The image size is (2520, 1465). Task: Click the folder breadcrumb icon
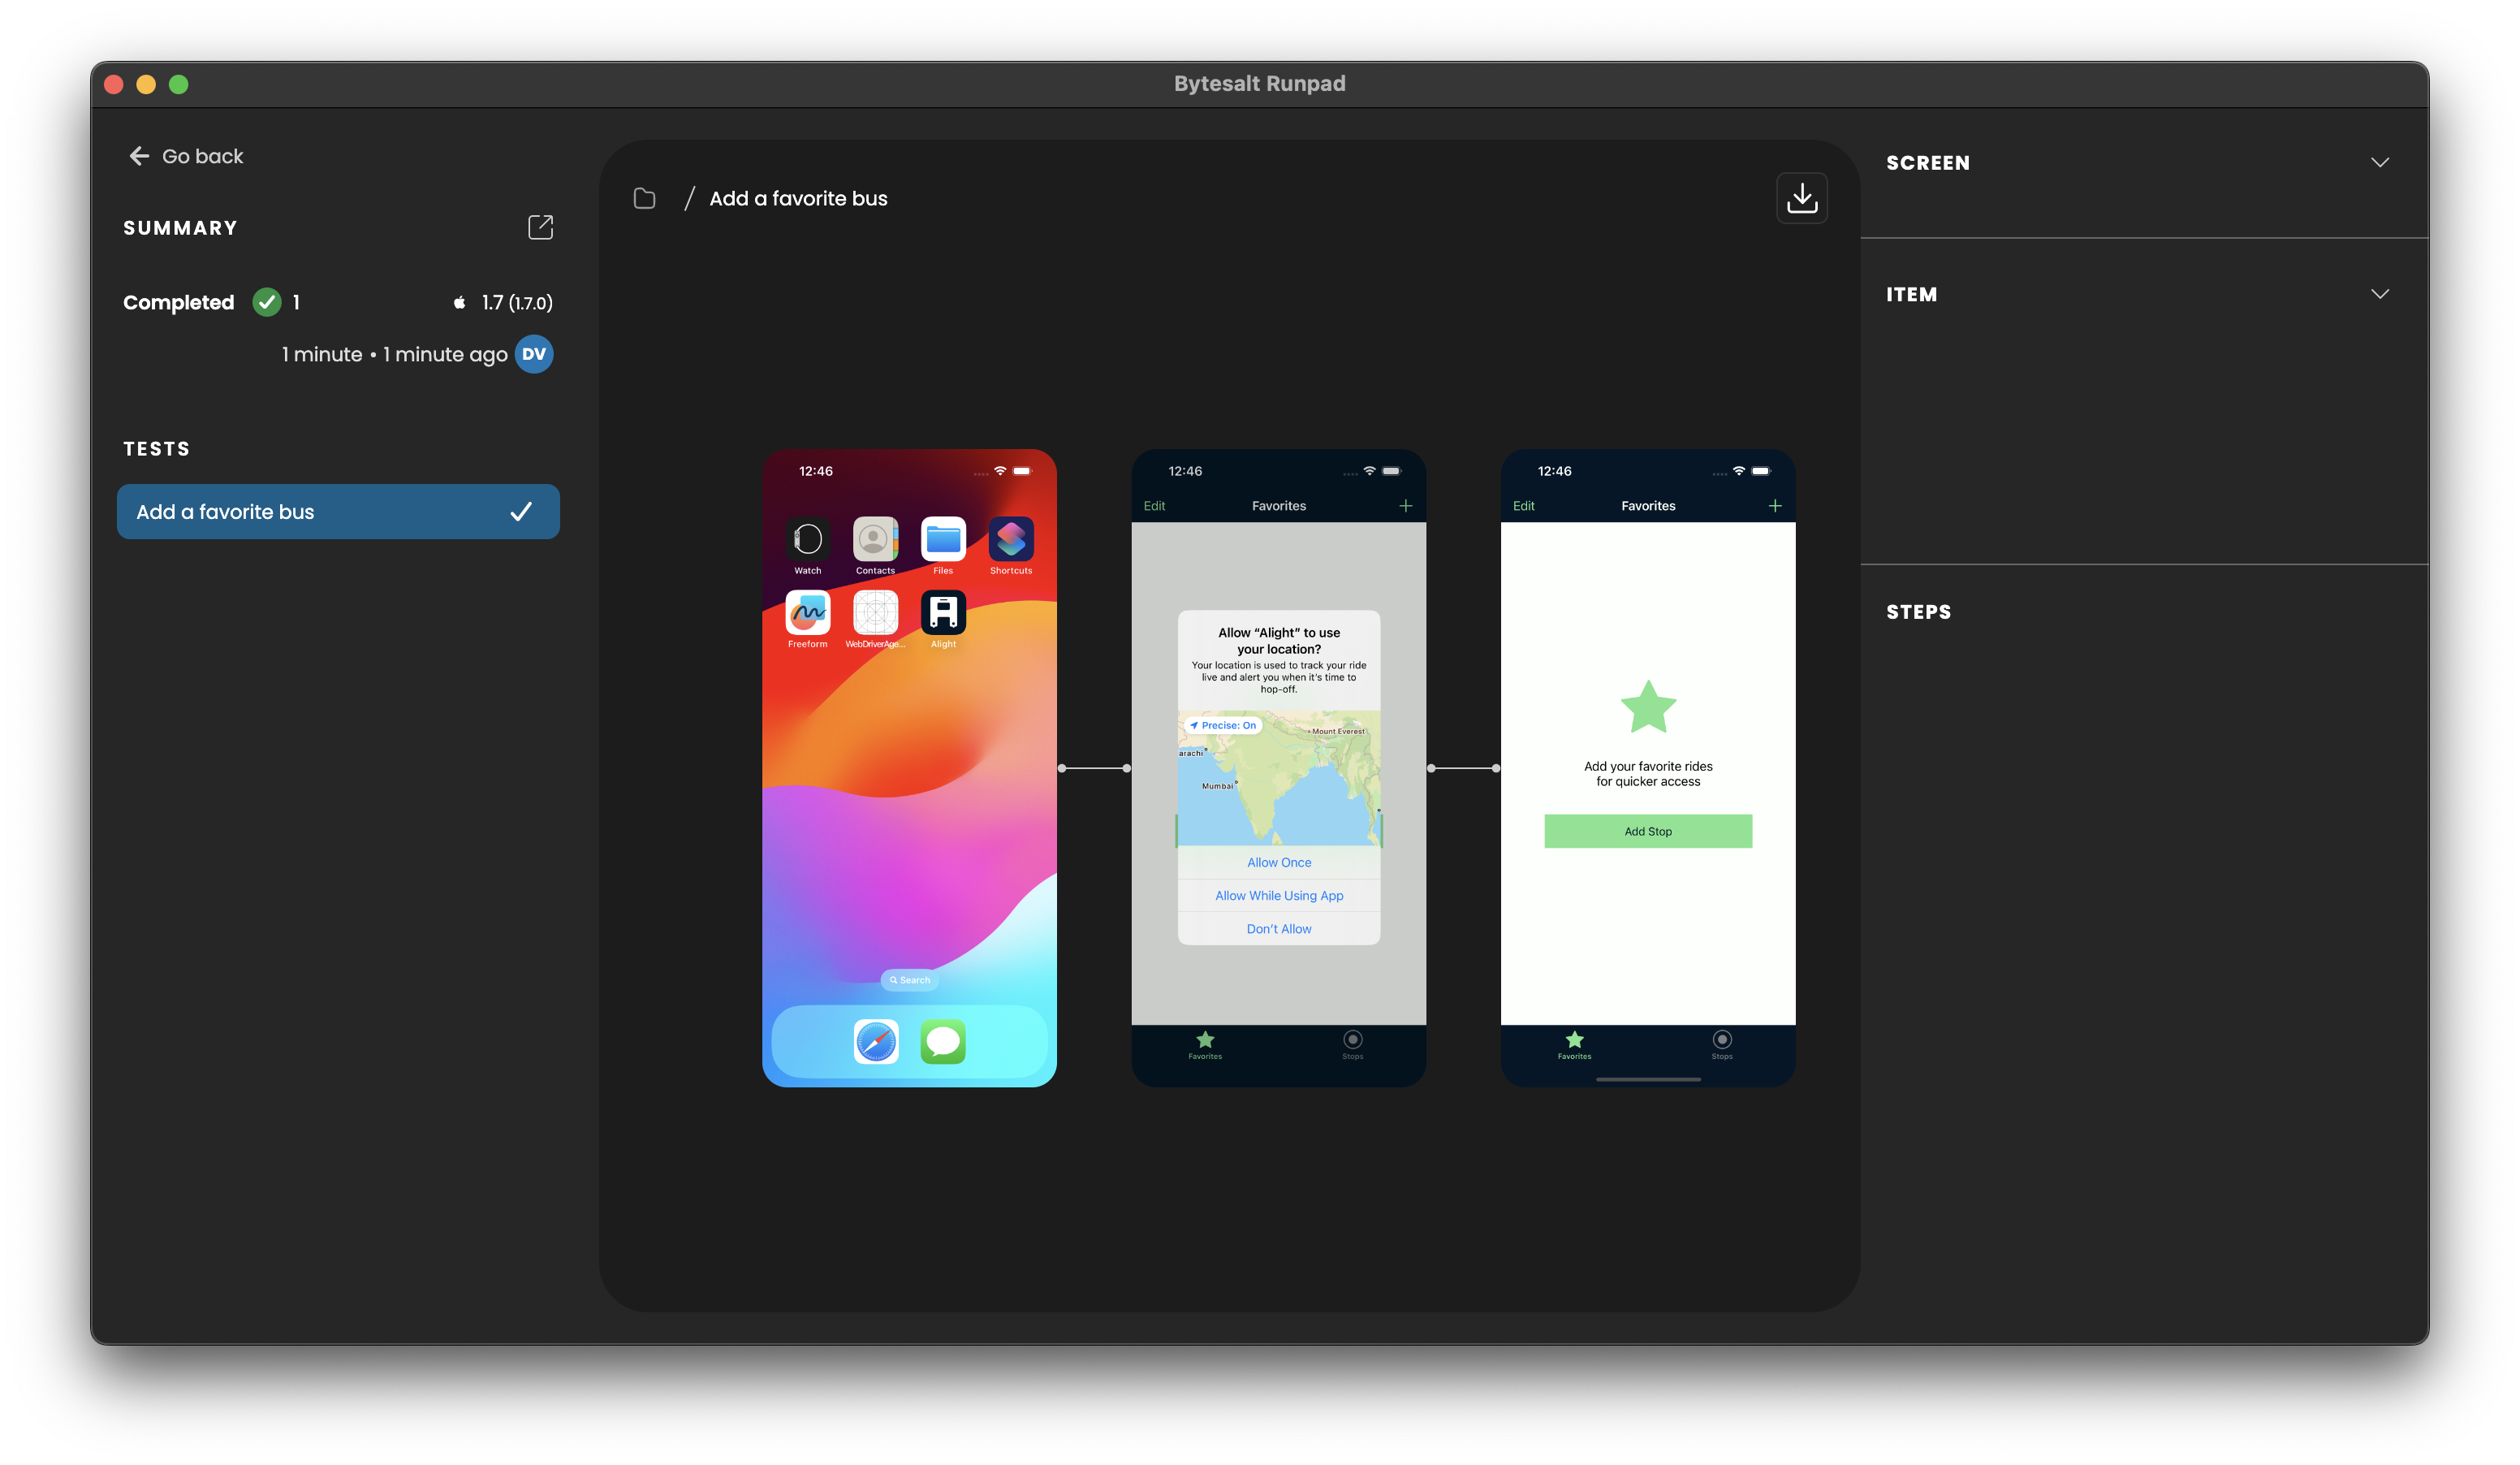coord(645,197)
